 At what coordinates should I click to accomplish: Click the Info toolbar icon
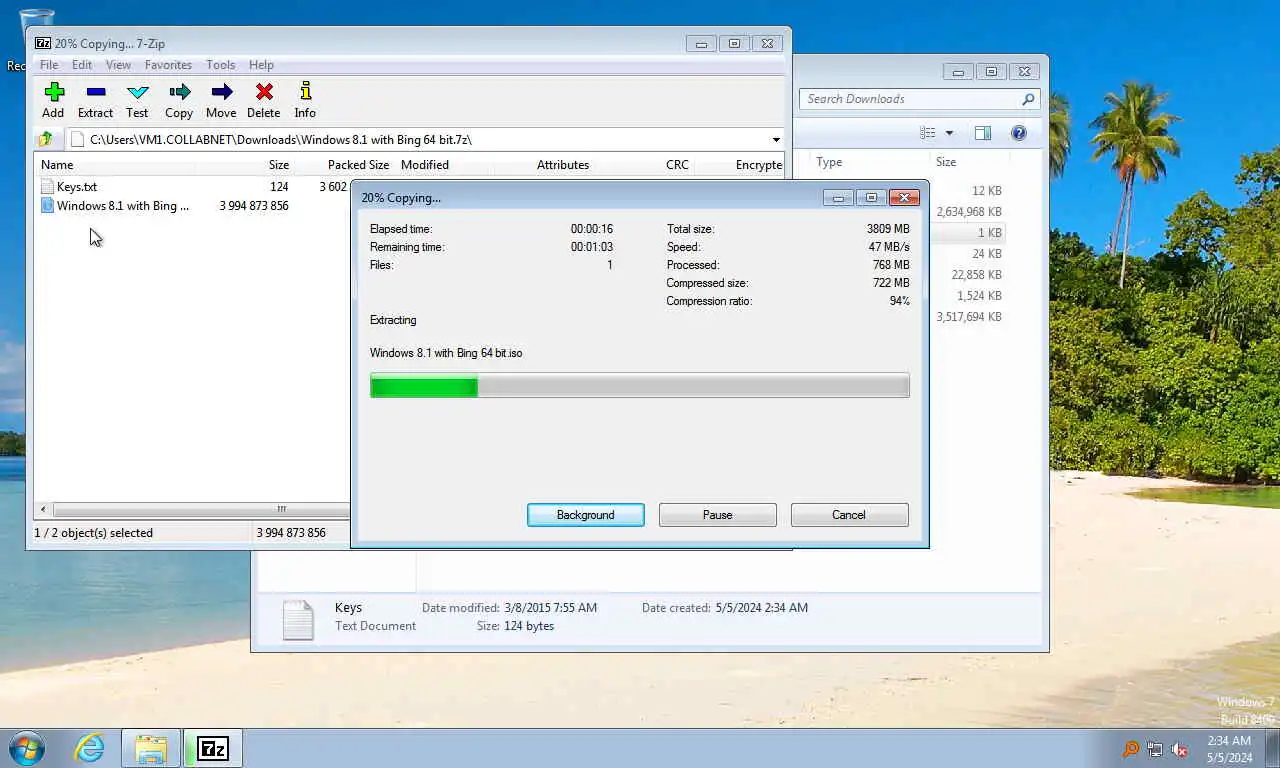305,100
